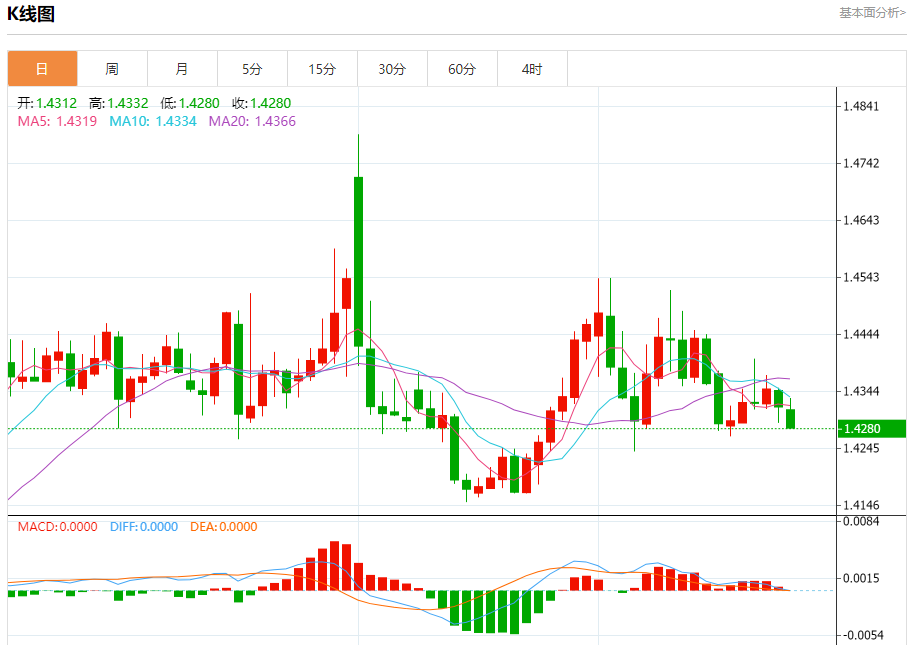Click the 1.4146 price axis label
911x645 pixels.
click(x=861, y=505)
